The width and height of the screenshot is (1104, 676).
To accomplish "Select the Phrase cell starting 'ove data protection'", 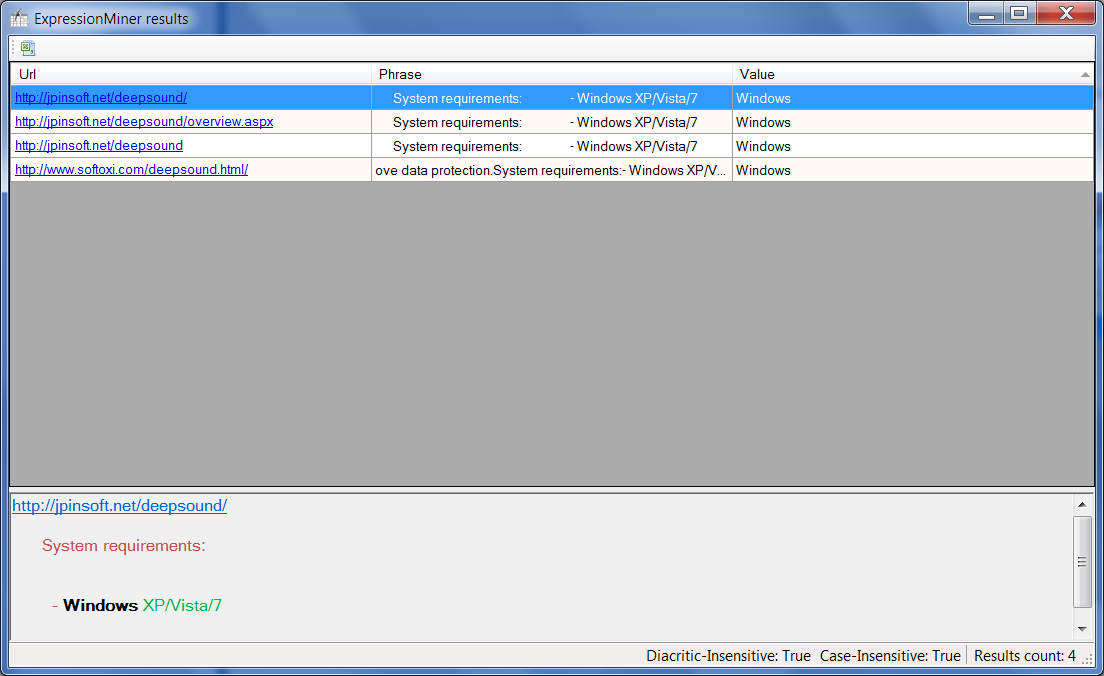I will (x=552, y=170).
